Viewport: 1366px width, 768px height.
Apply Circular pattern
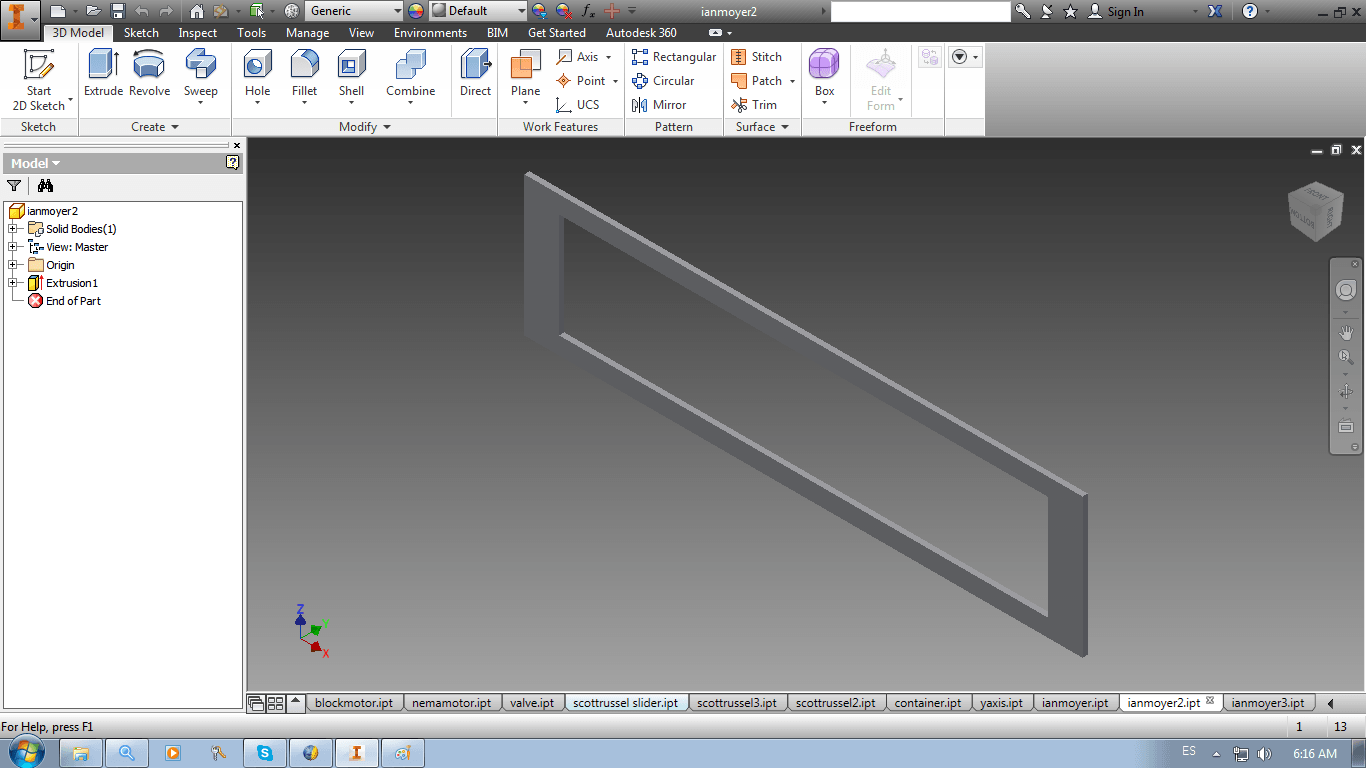click(663, 81)
